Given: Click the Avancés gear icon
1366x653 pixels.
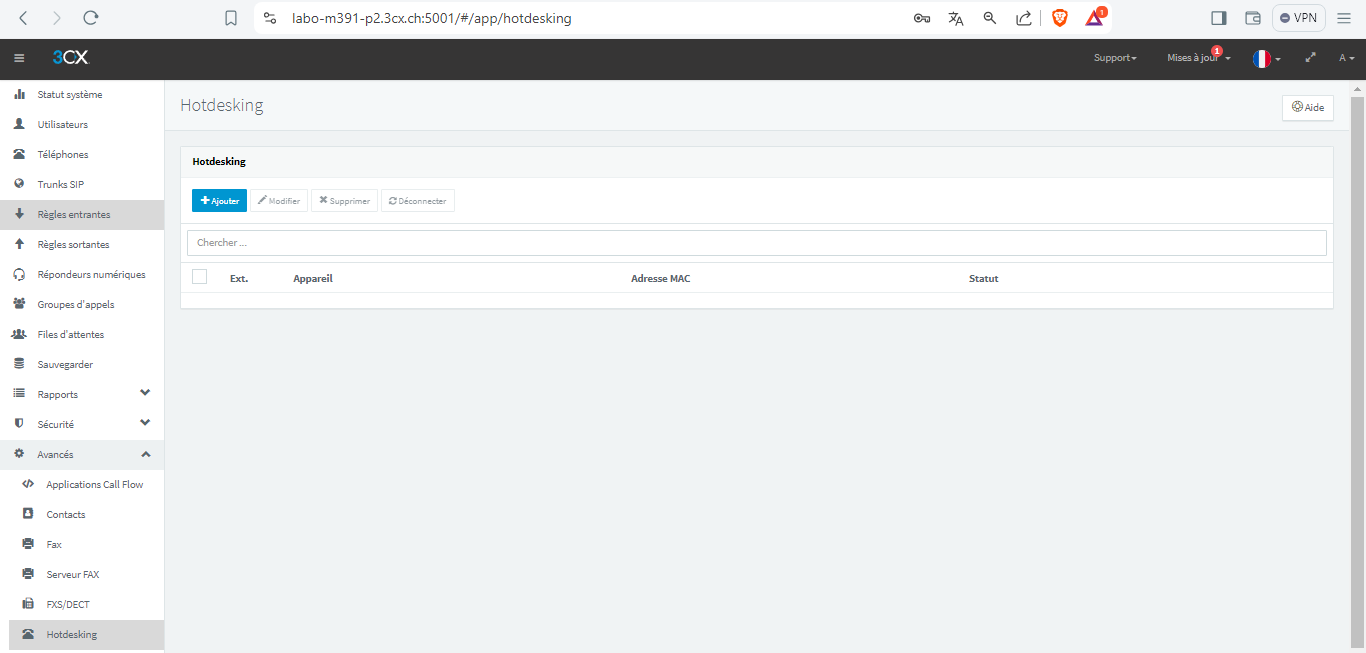Looking at the screenshot, I should [19, 454].
